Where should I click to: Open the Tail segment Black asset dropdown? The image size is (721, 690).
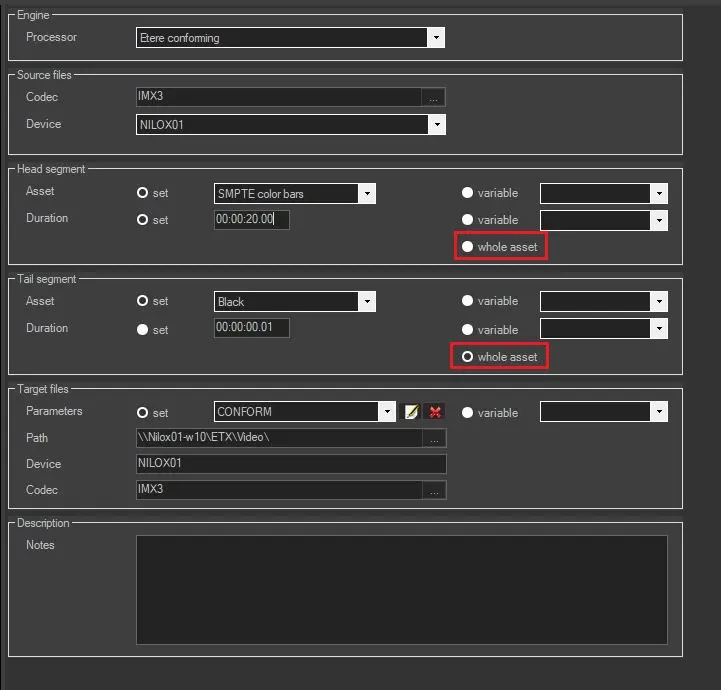pos(367,302)
